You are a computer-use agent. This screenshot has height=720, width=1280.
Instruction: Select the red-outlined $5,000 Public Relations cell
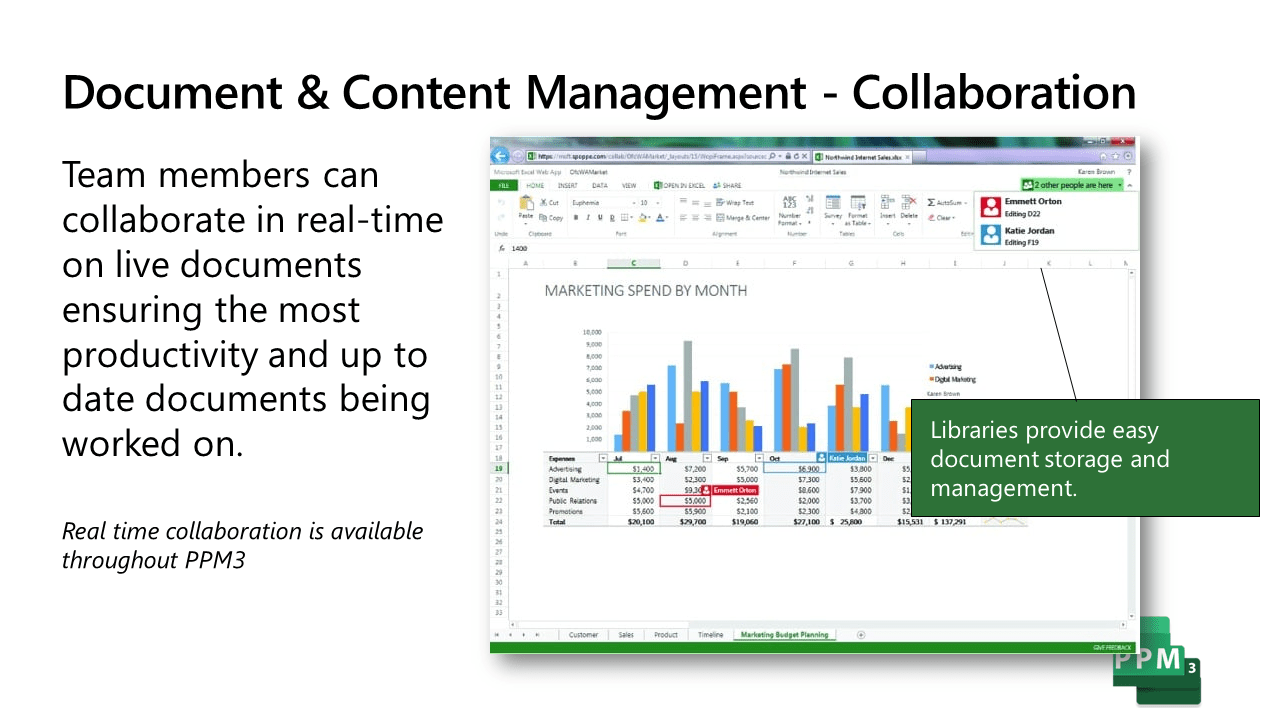pyautogui.click(x=685, y=501)
